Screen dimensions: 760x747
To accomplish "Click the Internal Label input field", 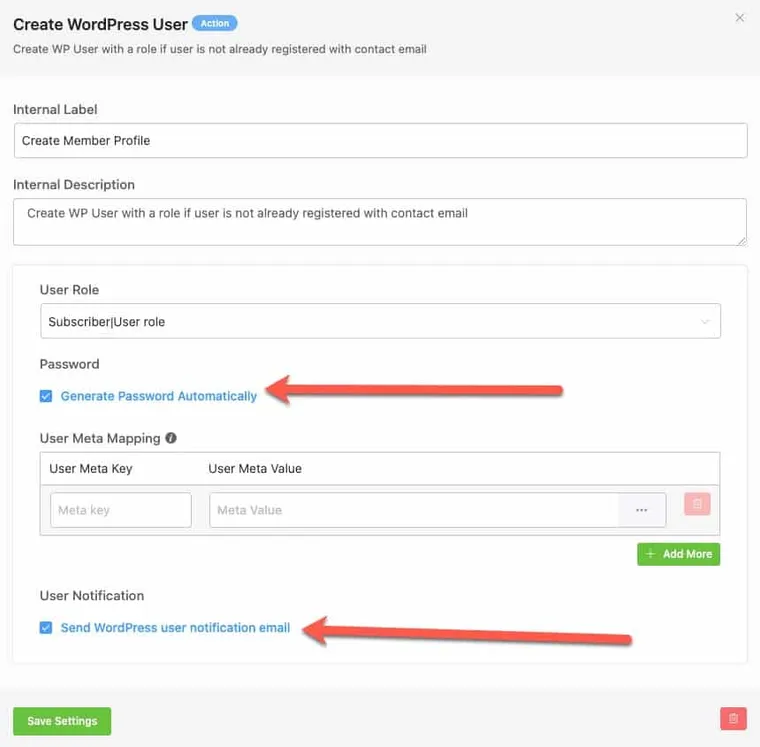I will pos(380,141).
